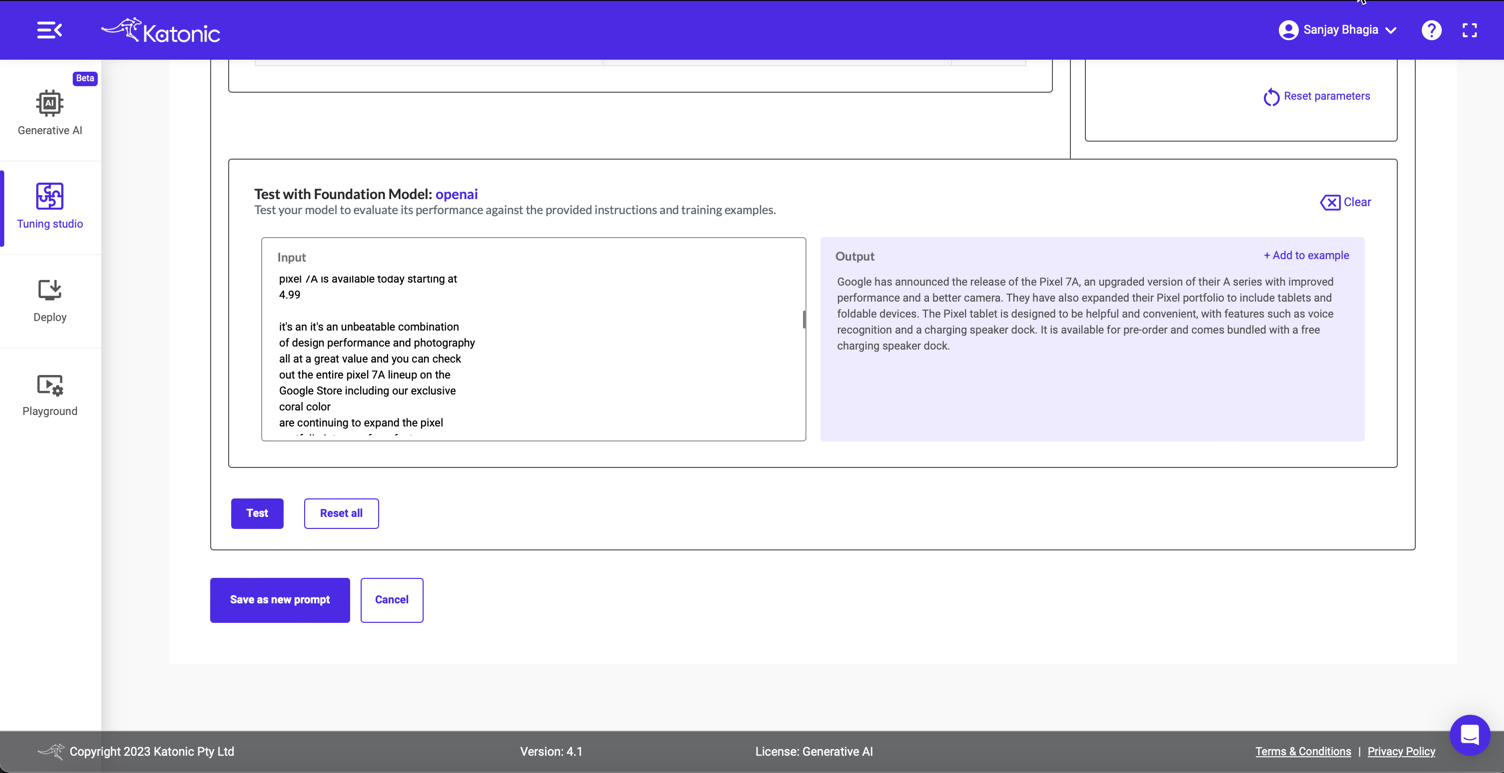Click the Clear backspace icon
The width and height of the screenshot is (1504, 773).
coord(1329,202)
